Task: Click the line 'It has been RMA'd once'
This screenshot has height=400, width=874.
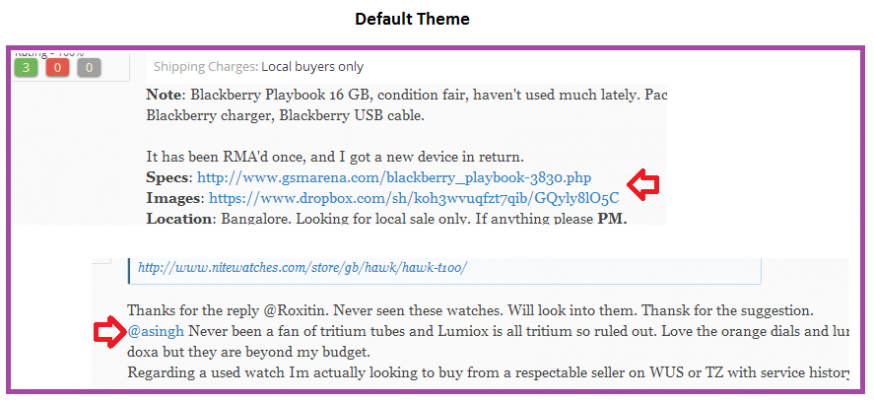Action: [x=334, y=156]
